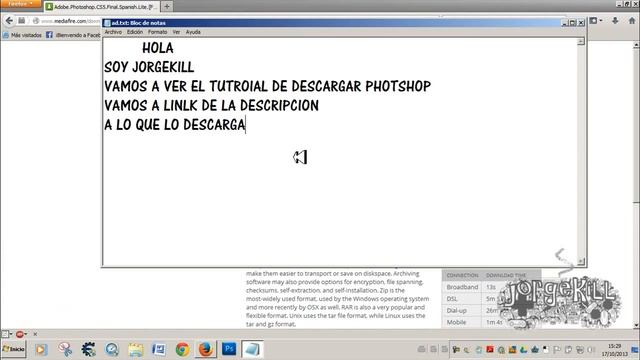Open the Bienvenido a Facebook bookmark
Image resolution: width=640 pixels, height=360 pixels.
pyautogui.click(x=73, y=35)
